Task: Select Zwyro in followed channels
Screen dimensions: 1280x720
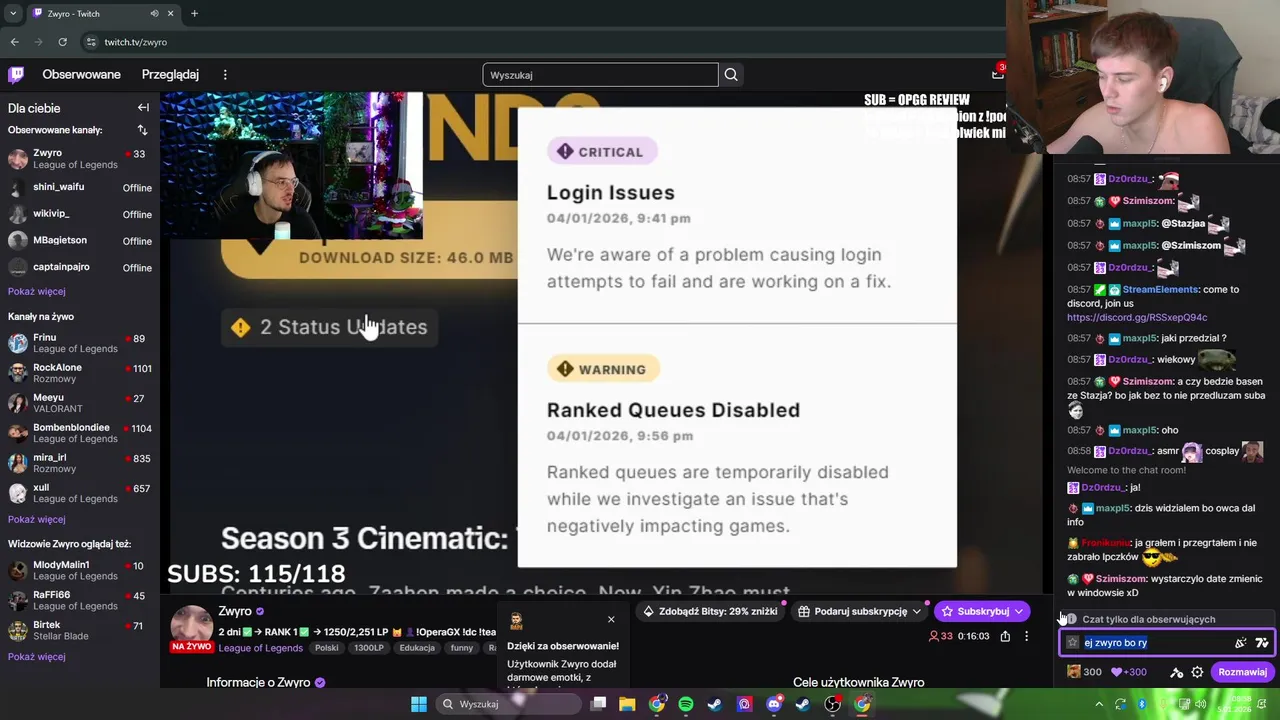Action: click(x=80, y=159)
